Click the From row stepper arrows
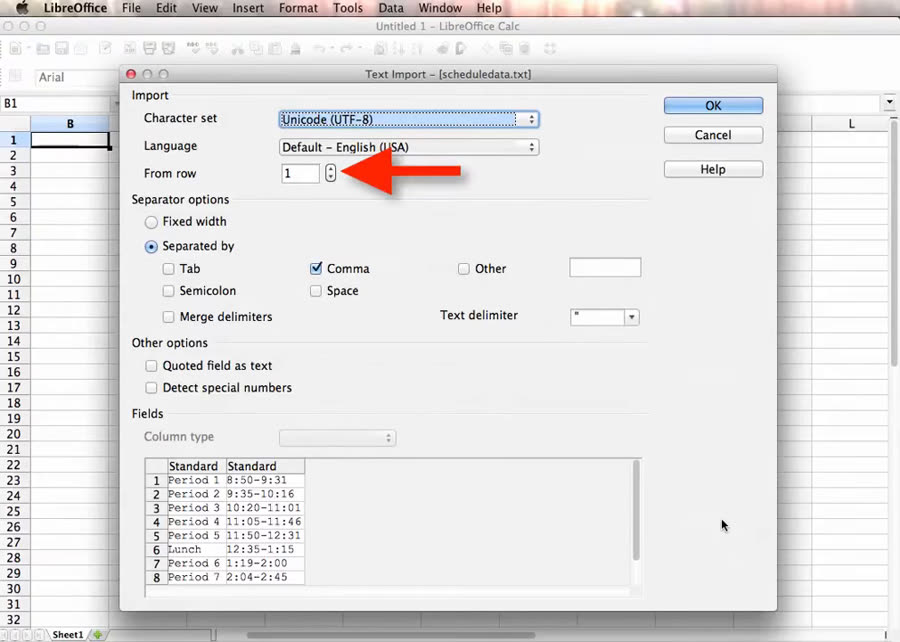900x642 pixels. [x=330, y=173]
